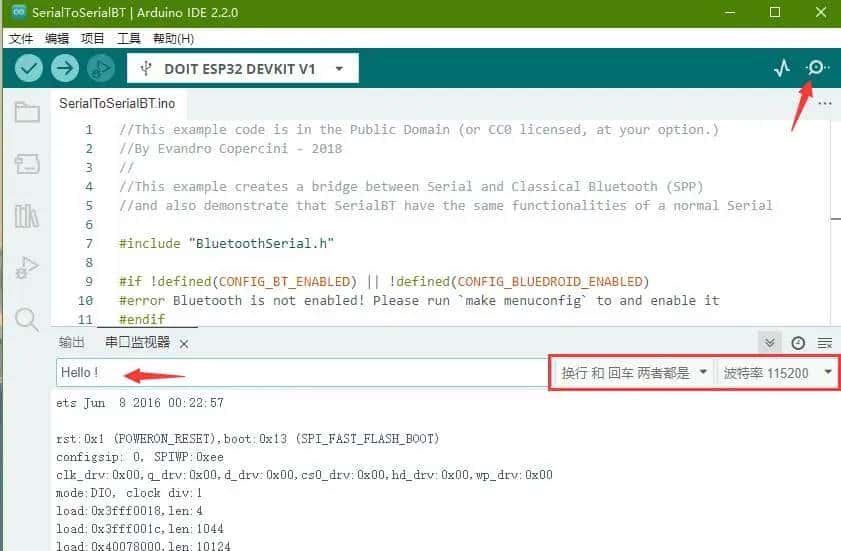
Task: Open the board selector DOIT ESP32 DEVKIT V1
Action: pos(242,69)
